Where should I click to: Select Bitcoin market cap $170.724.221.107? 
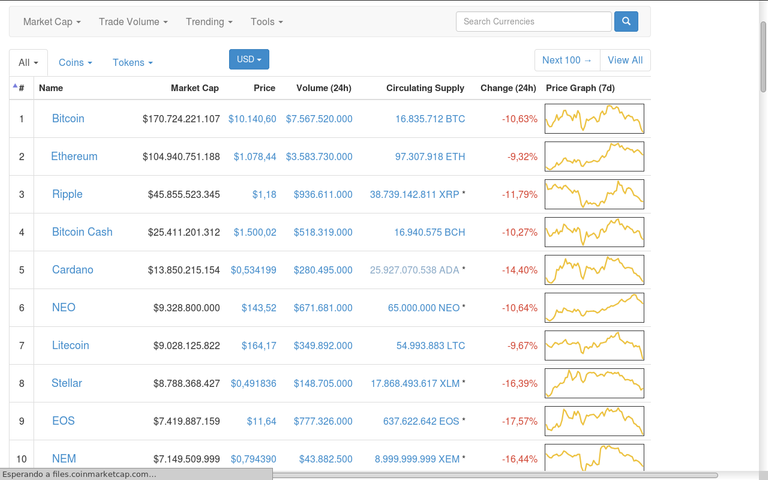(181, 119)
